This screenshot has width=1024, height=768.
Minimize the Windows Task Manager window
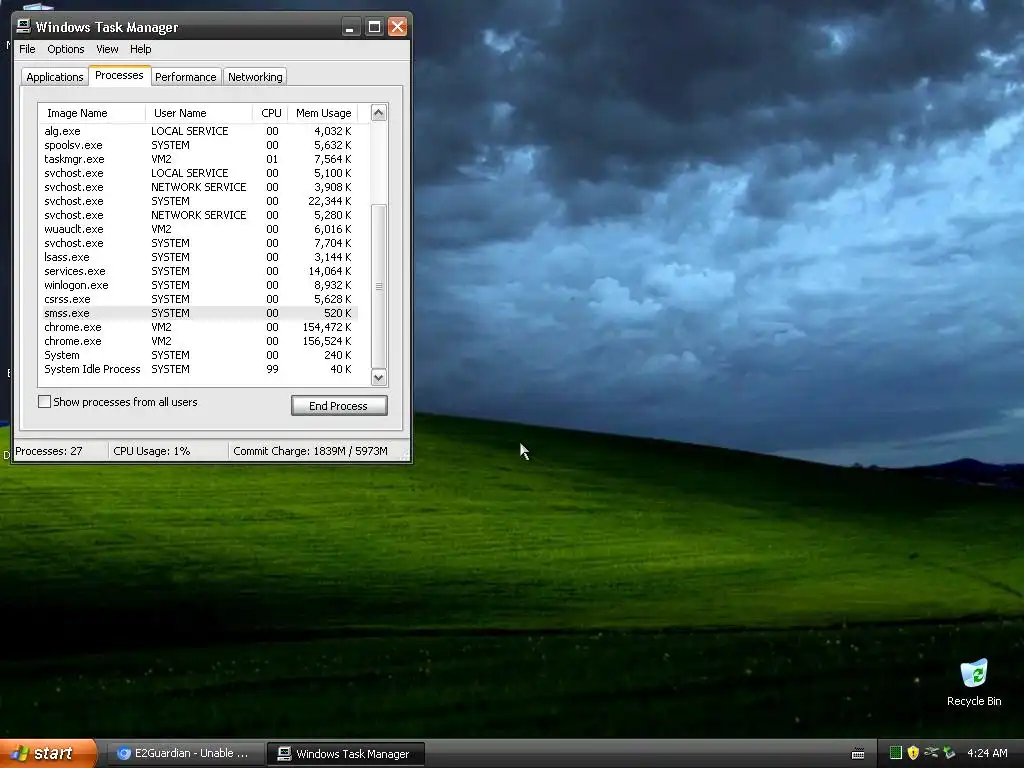351,27
